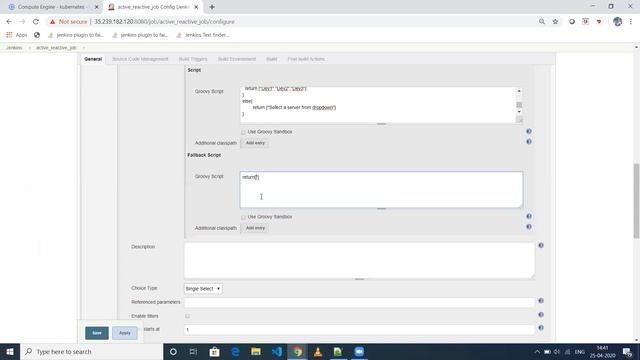Click the Referenced parameters input field
Screen dimensions: 640x360
(359, 302)
